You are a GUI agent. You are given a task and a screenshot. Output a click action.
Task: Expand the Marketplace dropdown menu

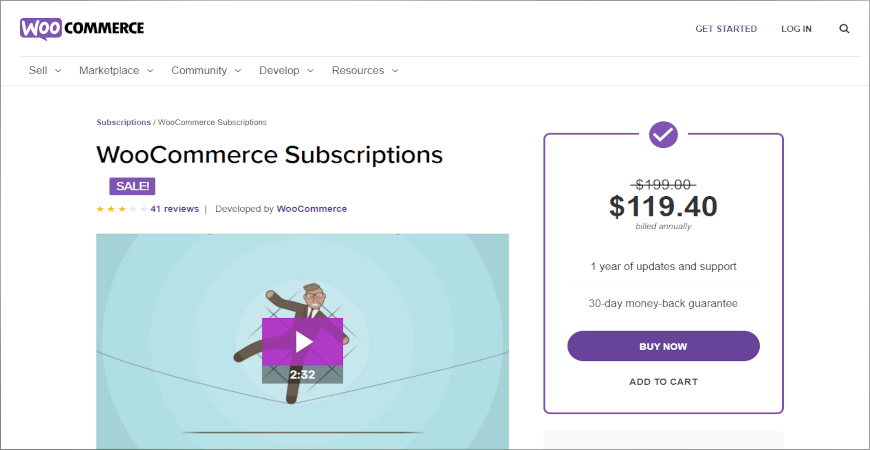pos(116,71)
